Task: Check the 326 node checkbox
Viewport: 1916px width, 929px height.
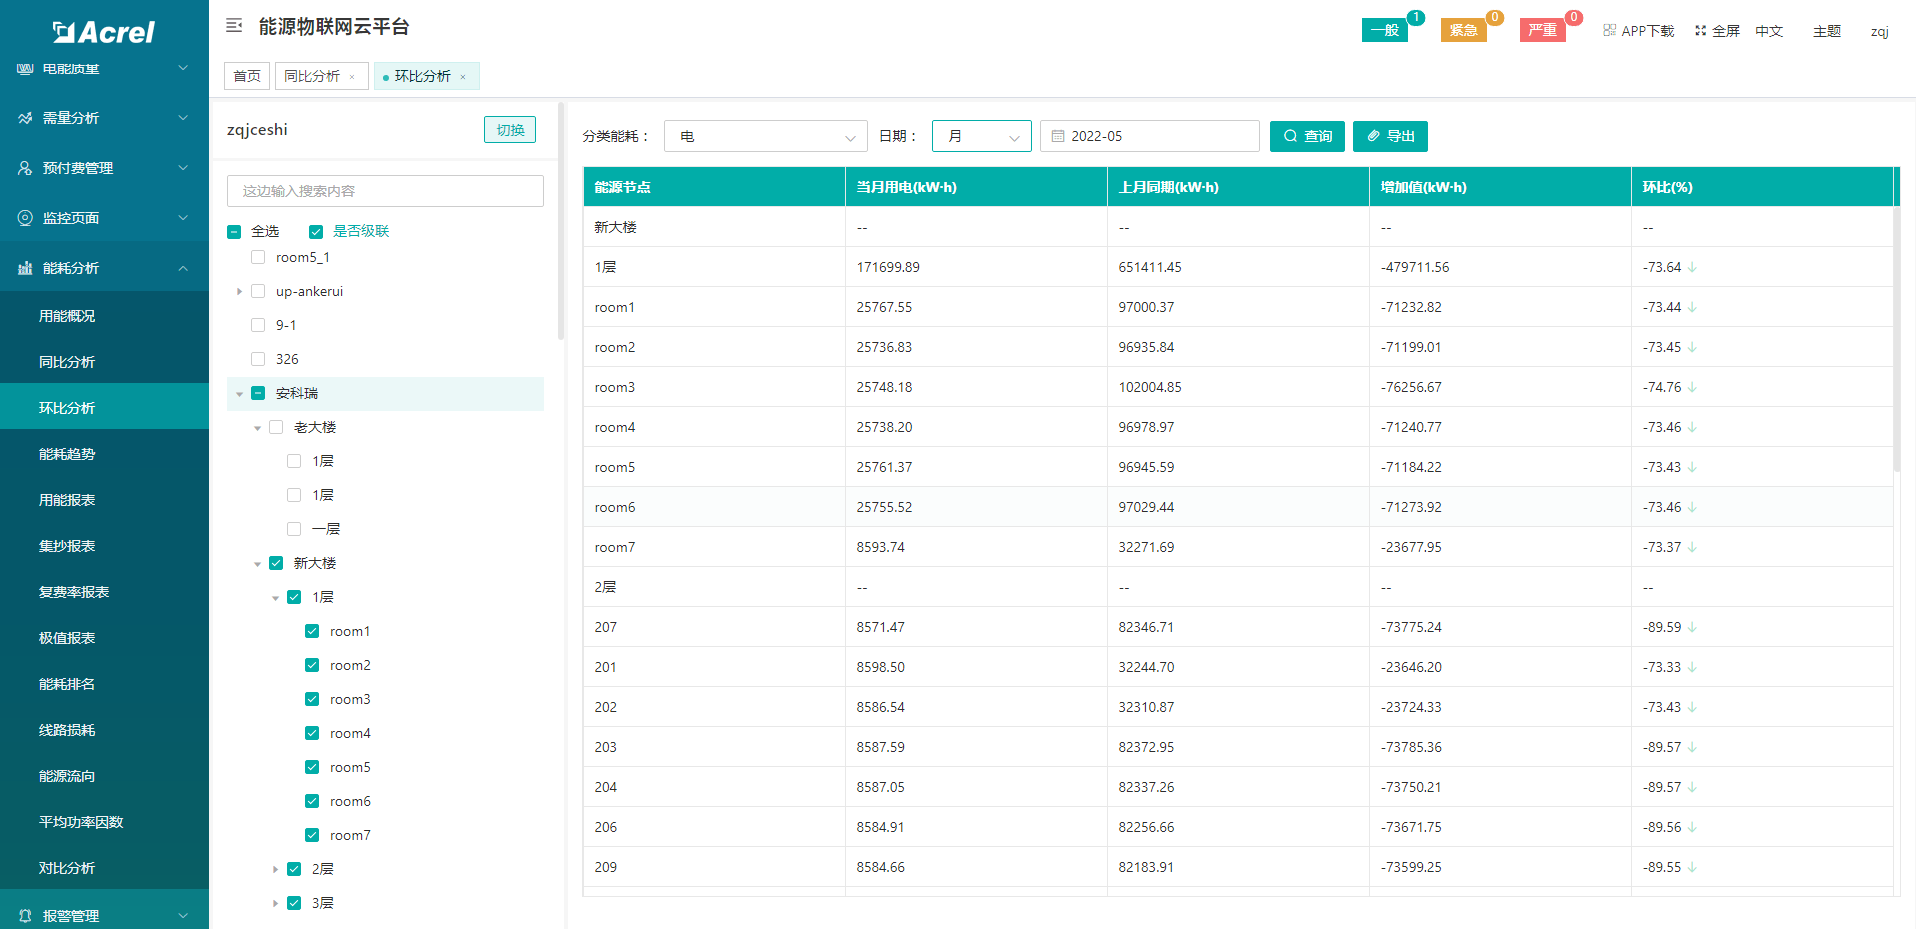Action: coord(258,359)
